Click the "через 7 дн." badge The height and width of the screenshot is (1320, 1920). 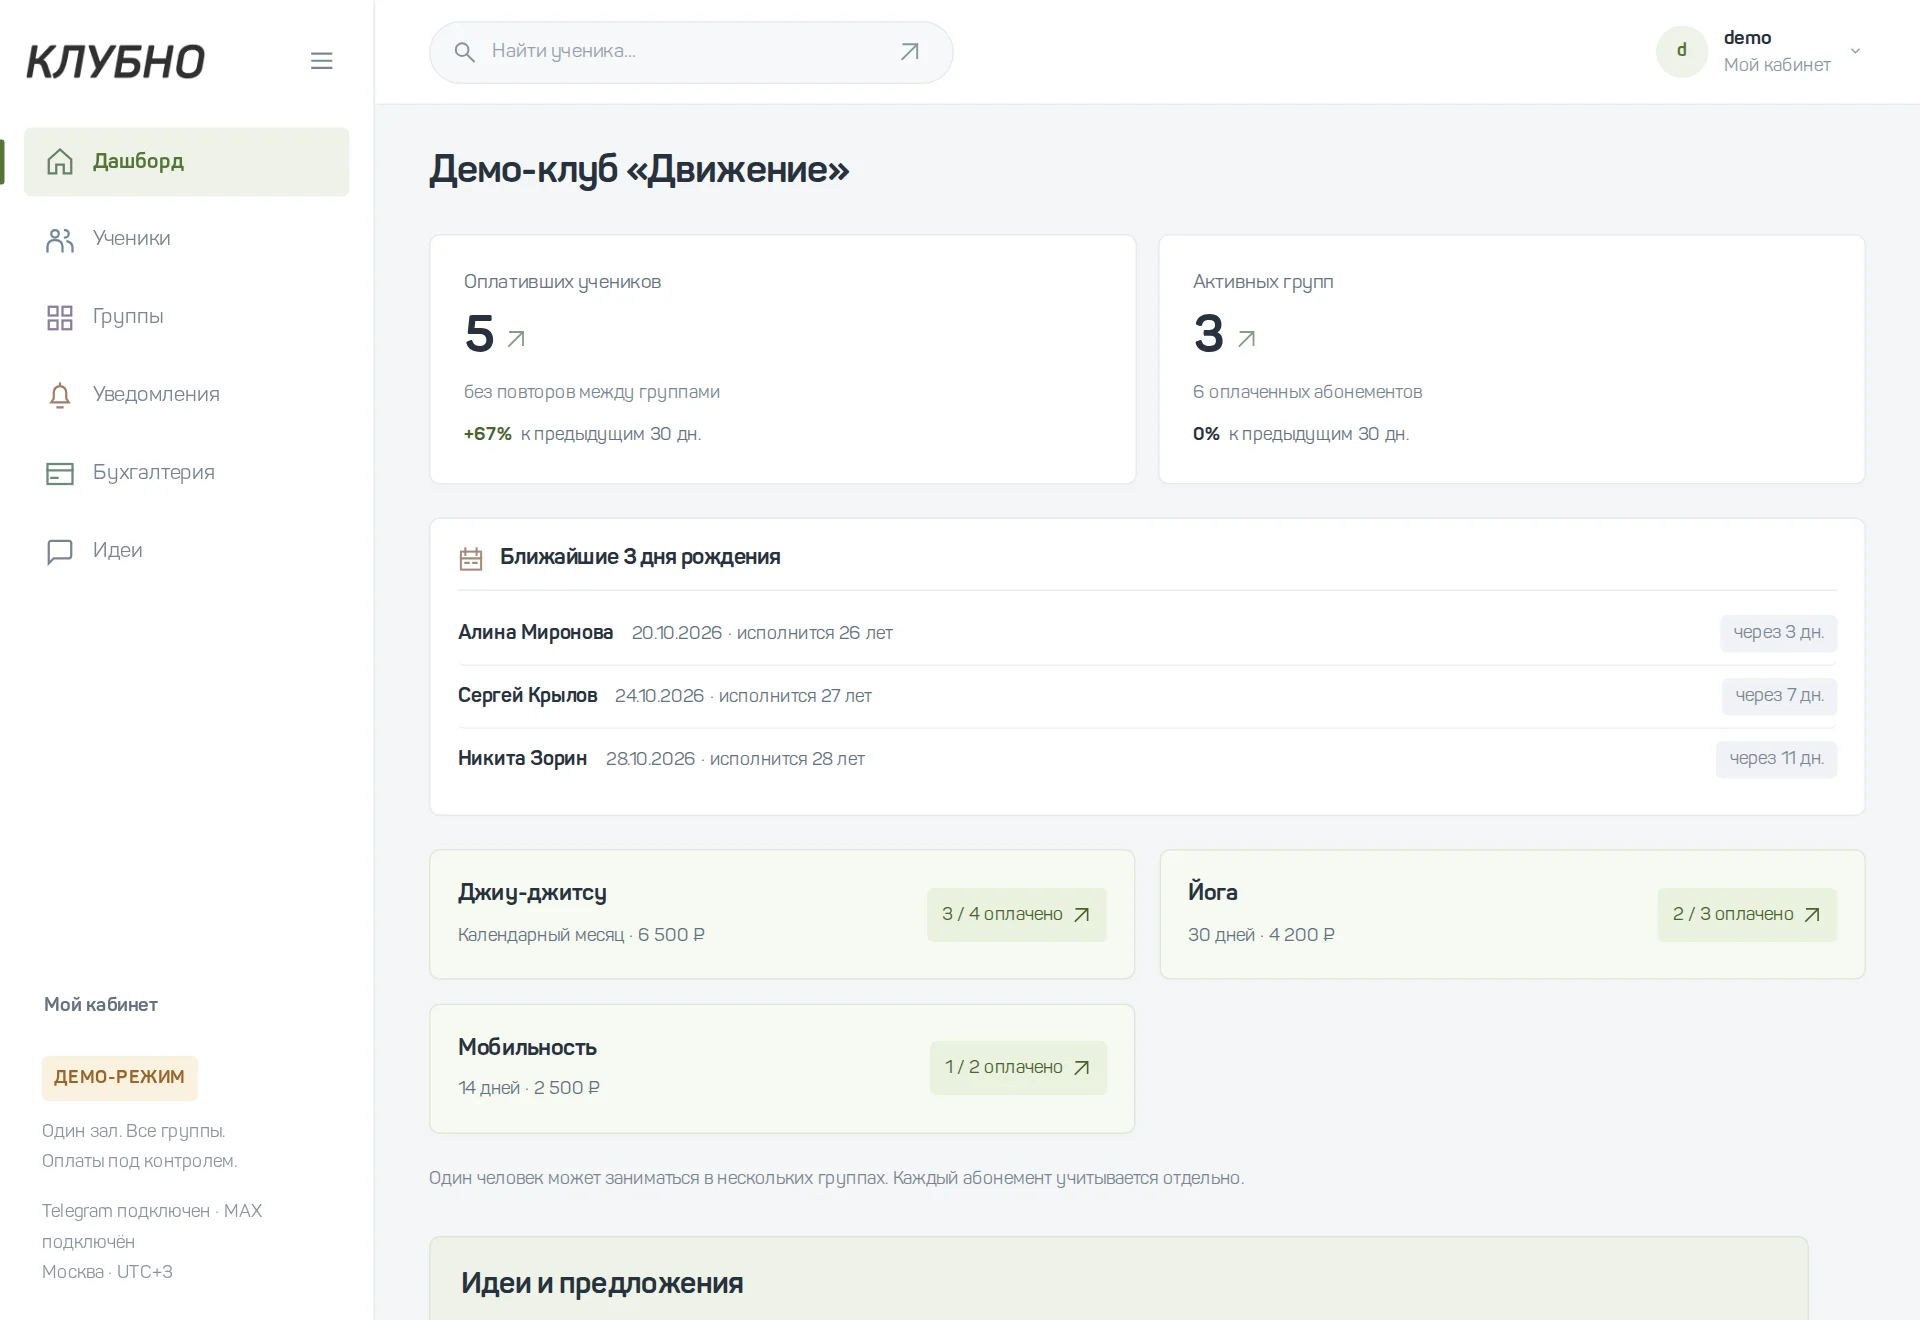click(x=1779, y=696)
